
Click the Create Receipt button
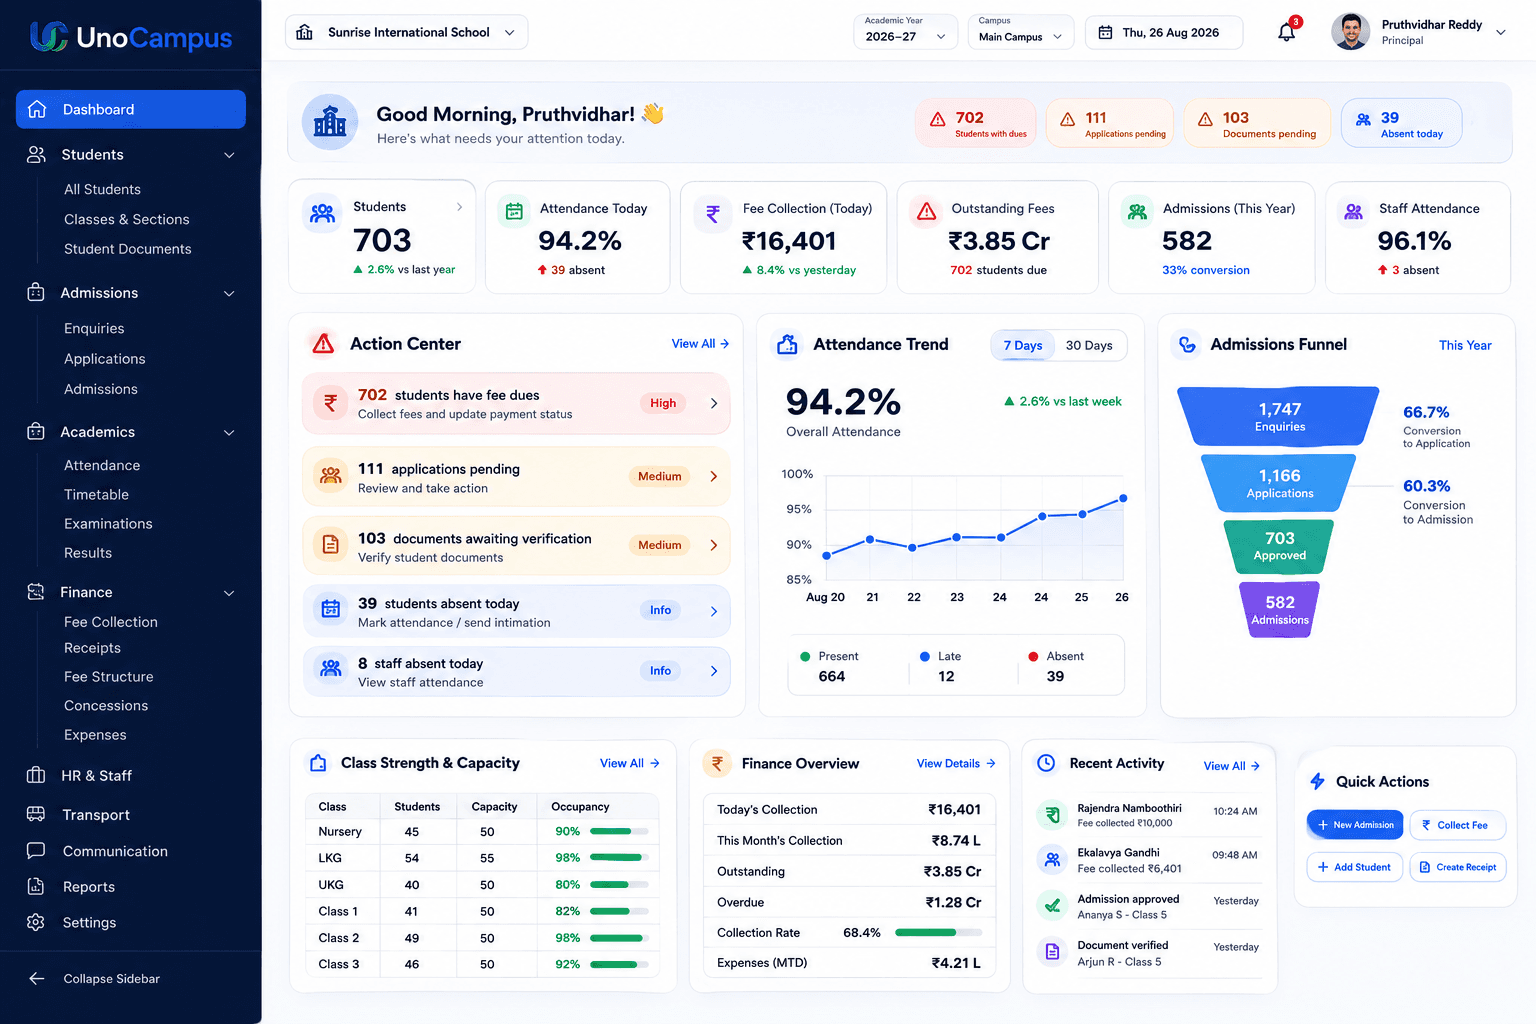(x=1457, y=867)
